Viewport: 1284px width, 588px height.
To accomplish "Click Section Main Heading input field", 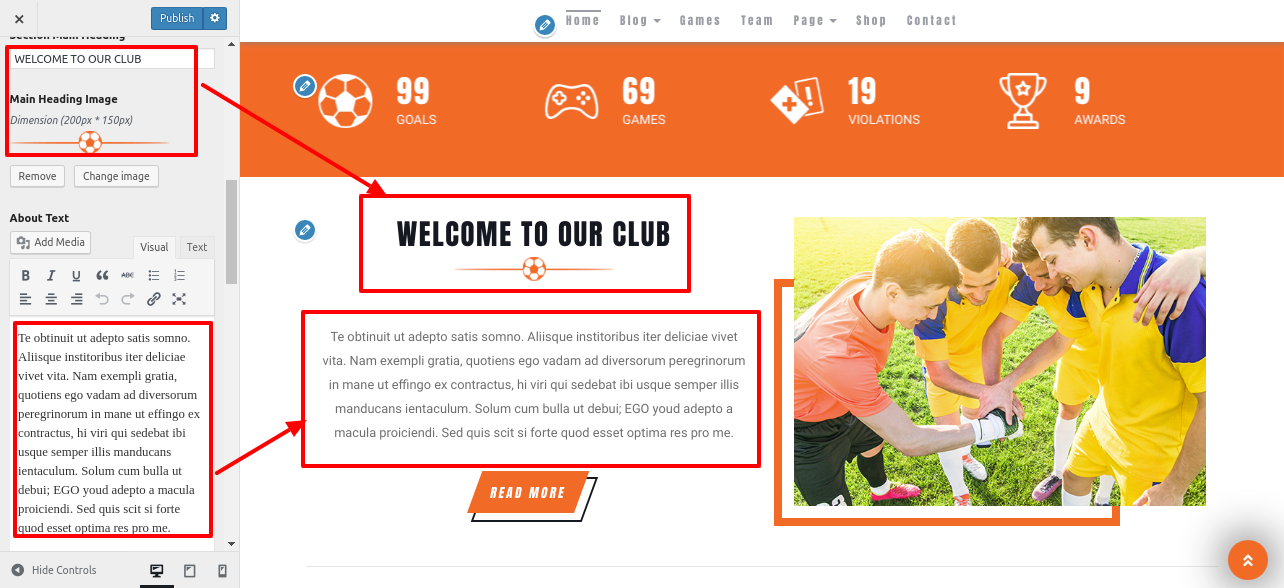I will click(112, 59).
